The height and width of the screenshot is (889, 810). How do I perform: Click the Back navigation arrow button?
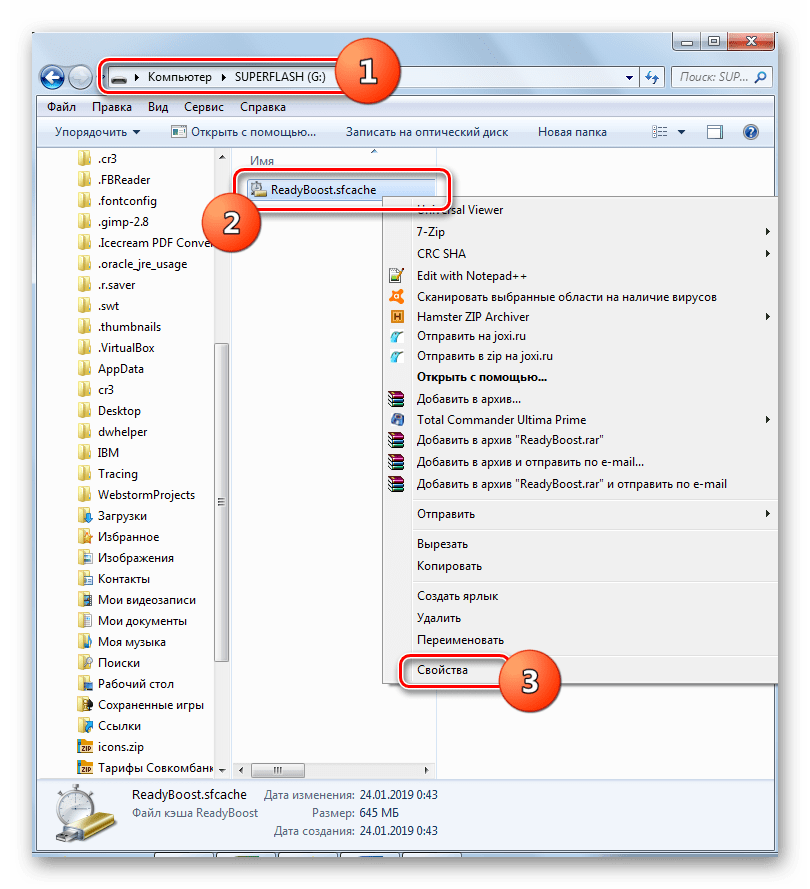[x=52, y=77]
